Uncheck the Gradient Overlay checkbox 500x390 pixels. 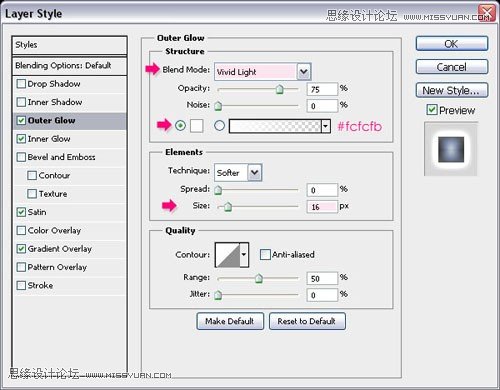click(21, 249)
